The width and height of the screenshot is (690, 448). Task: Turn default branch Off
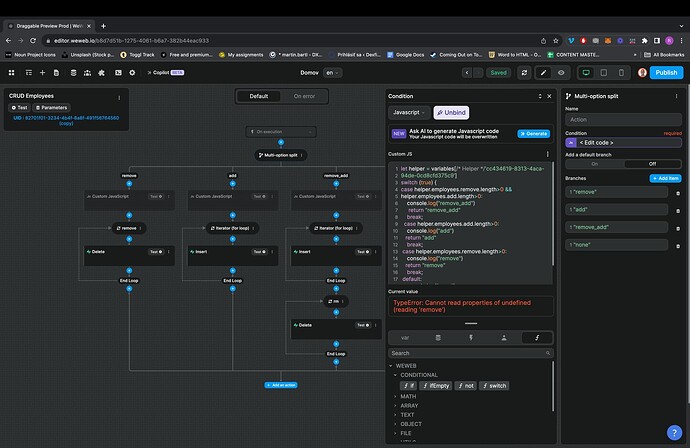pos(652,164)
